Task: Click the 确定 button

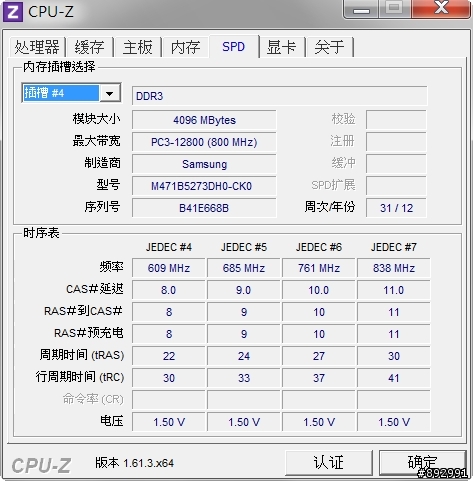Action: [422, 462]
